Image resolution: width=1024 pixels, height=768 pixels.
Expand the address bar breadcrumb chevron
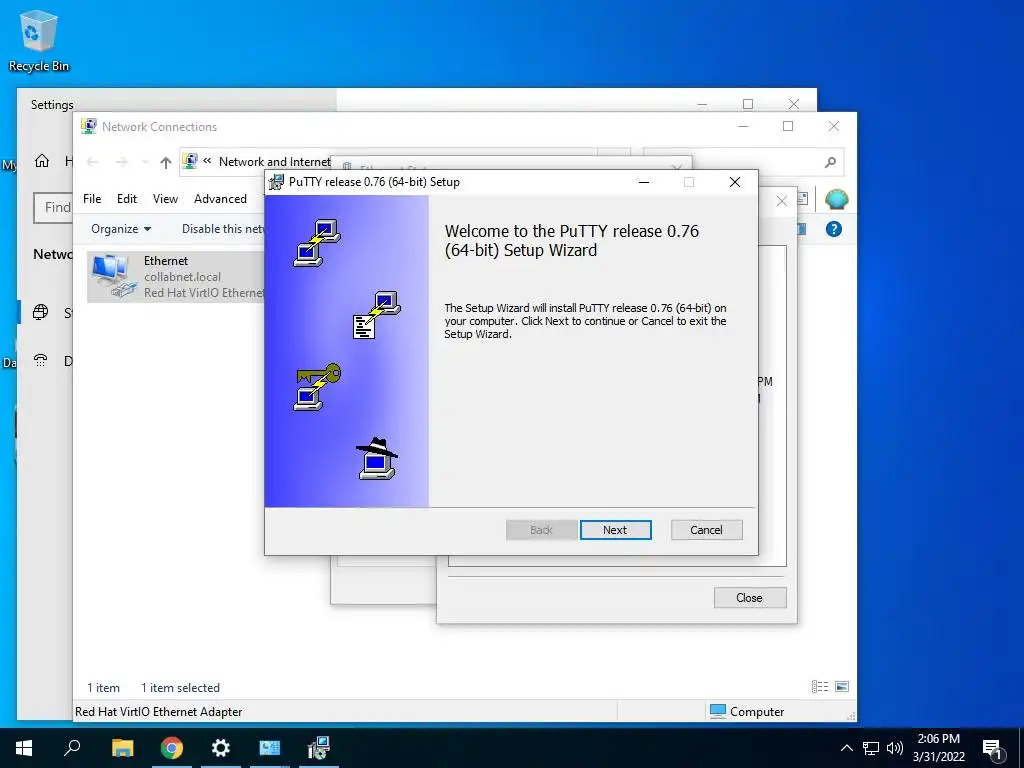(207, 161)
